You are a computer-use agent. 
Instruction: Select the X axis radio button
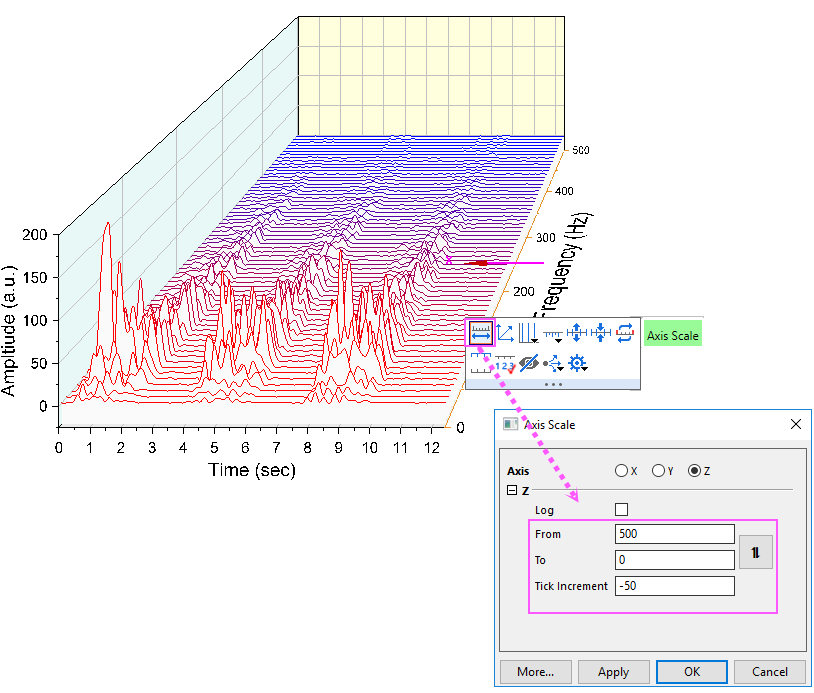click(x=621, y=471)
